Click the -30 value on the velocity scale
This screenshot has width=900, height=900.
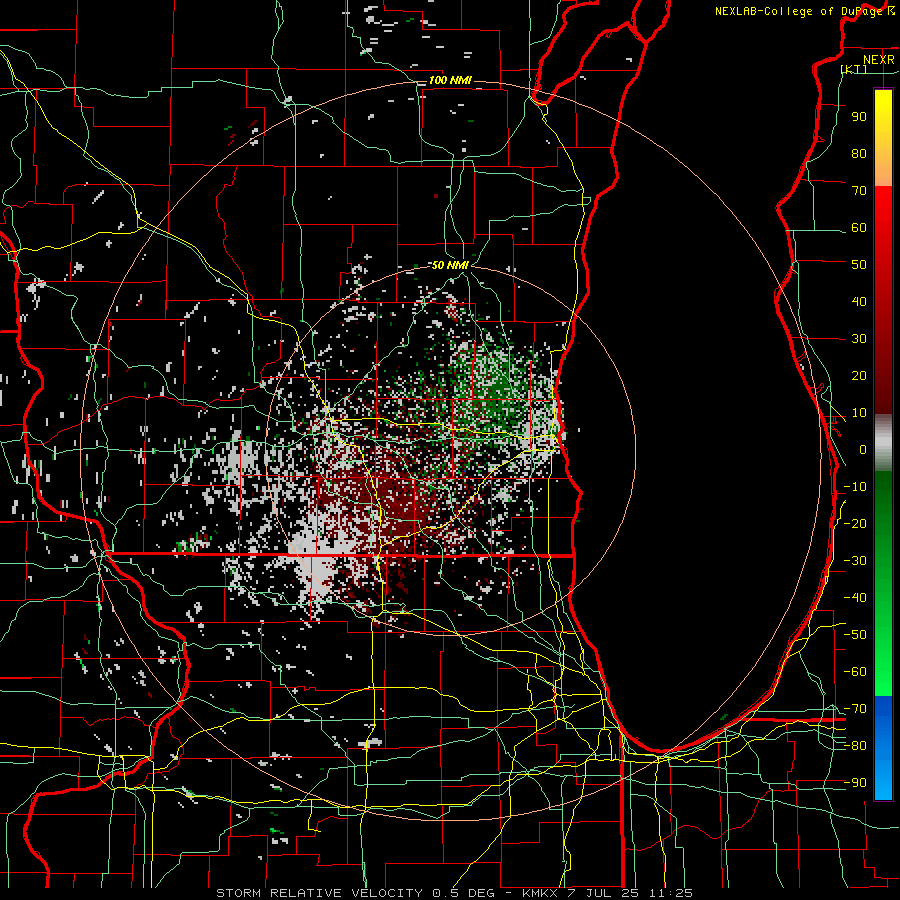pyautogui.click(x=855, y=561)
